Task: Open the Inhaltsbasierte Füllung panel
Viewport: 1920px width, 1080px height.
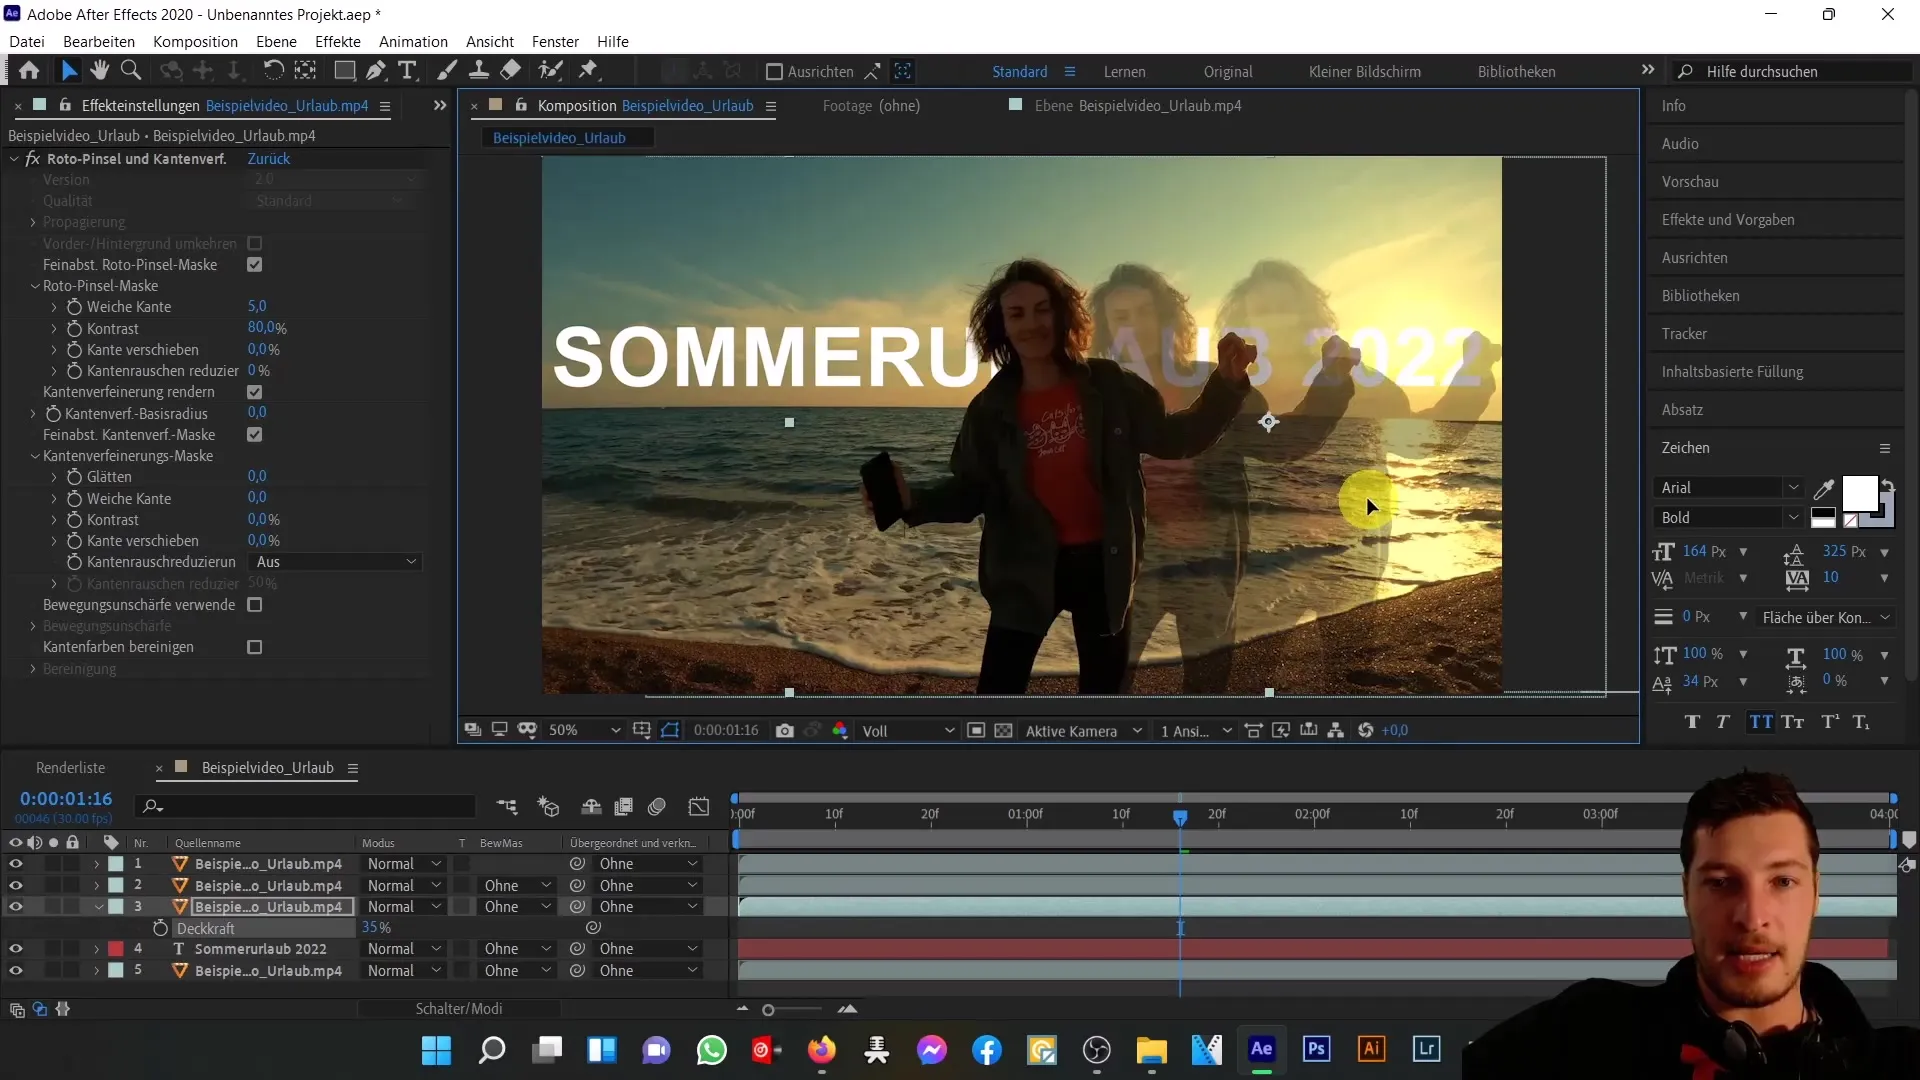Action: tap(1732, 372)
